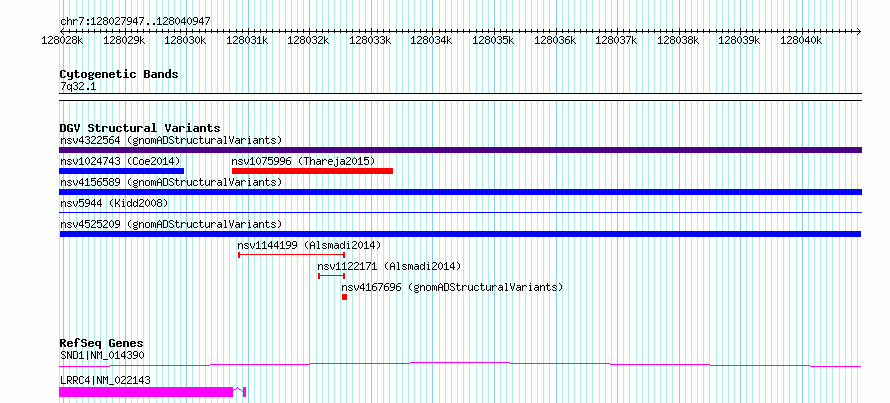Viewport: 890px width, 403px height.
Task: Click the 128028k ruler tick label
Action: coord(63,40)
